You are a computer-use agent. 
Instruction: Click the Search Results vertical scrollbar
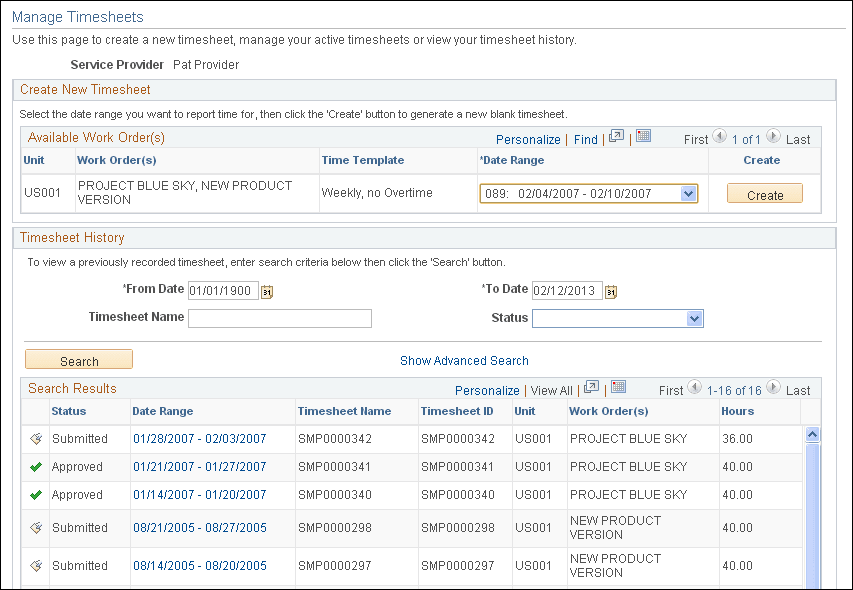(x=811, y=500)
